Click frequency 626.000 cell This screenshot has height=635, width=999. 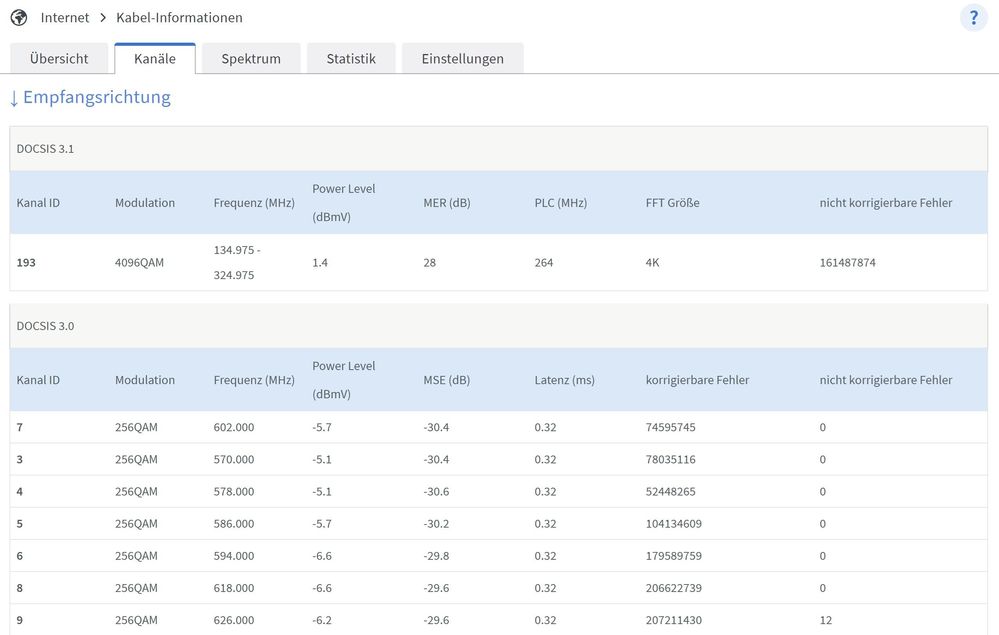[x=234, y=620]
